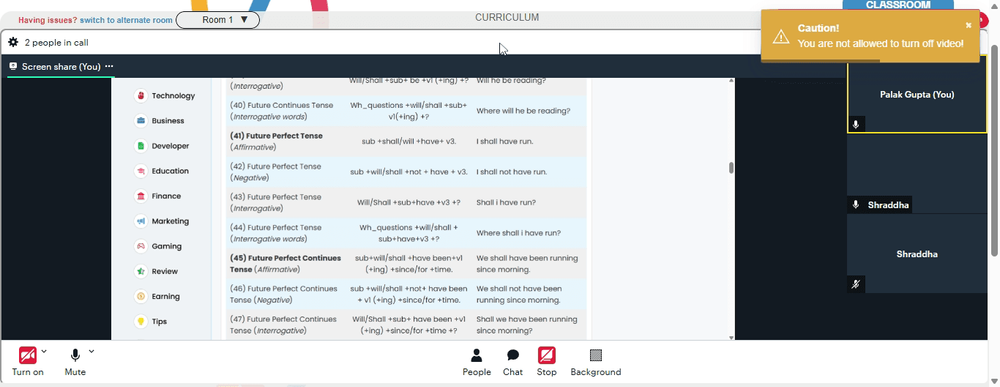Open the People panel
Viewport: 1000px width, 387px height.
click(x=476, y=361)
